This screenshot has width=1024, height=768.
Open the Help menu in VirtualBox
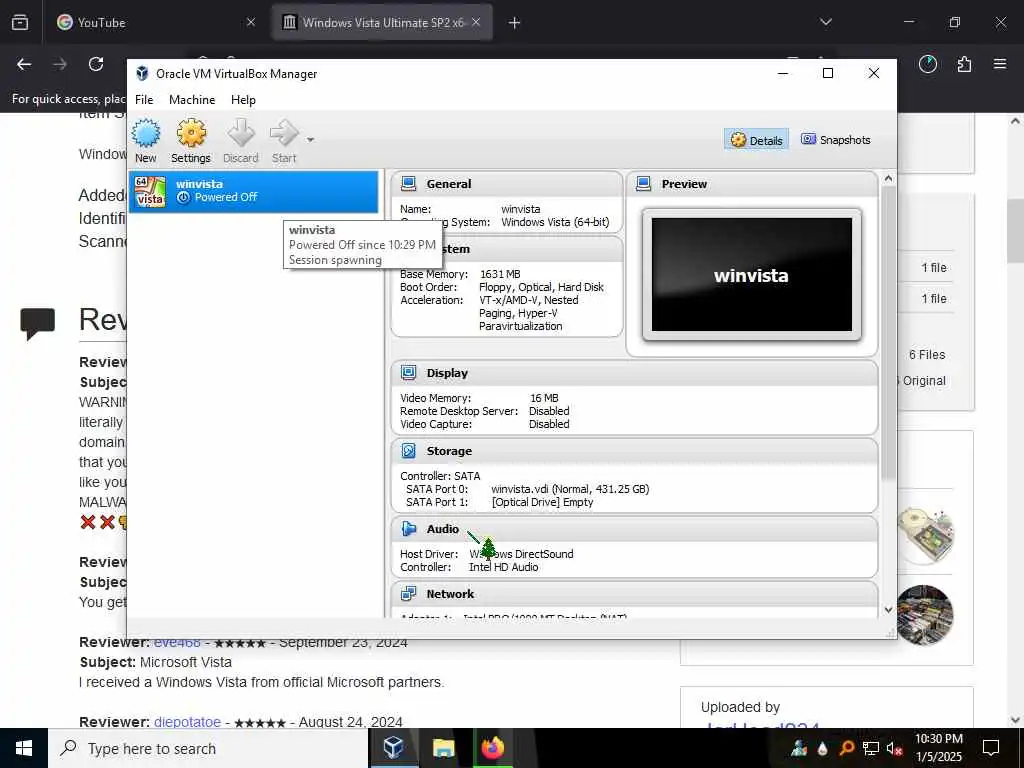pyautogui.click(x=243, y=100)
